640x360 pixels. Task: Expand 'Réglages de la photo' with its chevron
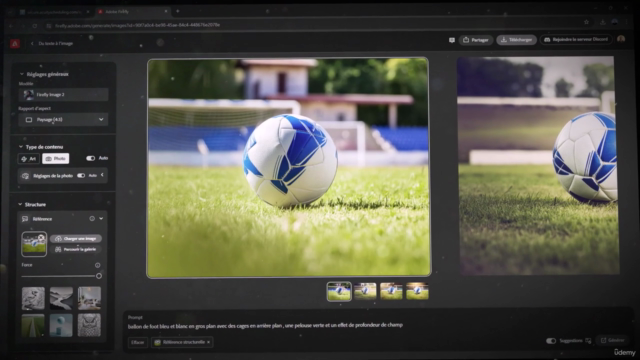tap(102, 175)
